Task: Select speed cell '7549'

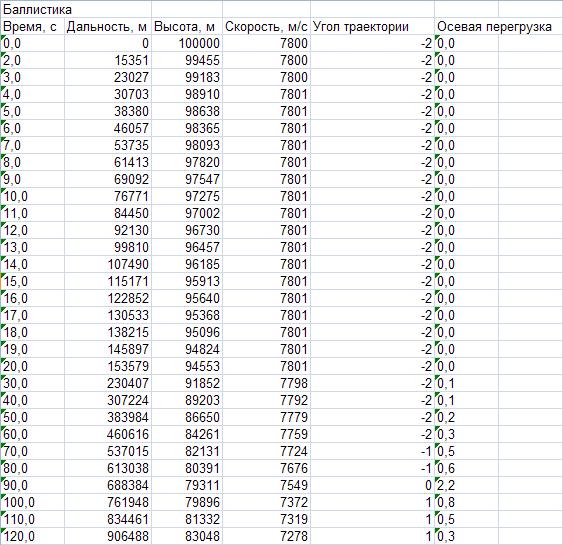Action: click(x=266, y=485)
